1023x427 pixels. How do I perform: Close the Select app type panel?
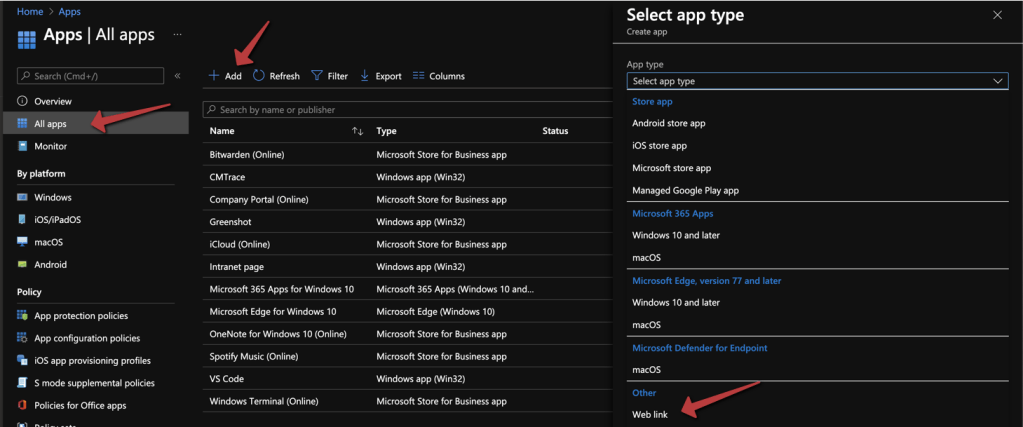(x=997, y=15)
